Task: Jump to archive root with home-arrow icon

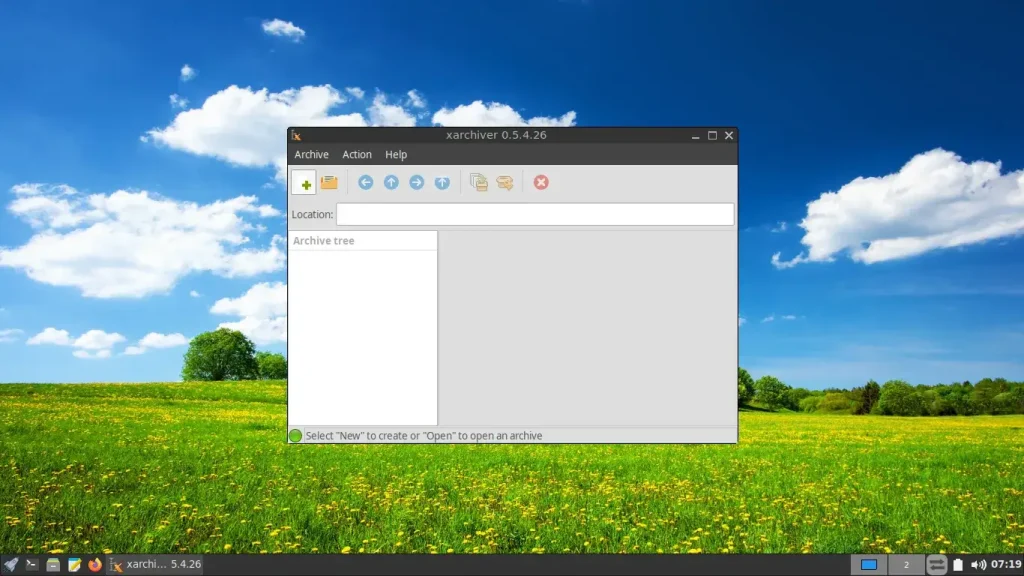Action: 442,182
